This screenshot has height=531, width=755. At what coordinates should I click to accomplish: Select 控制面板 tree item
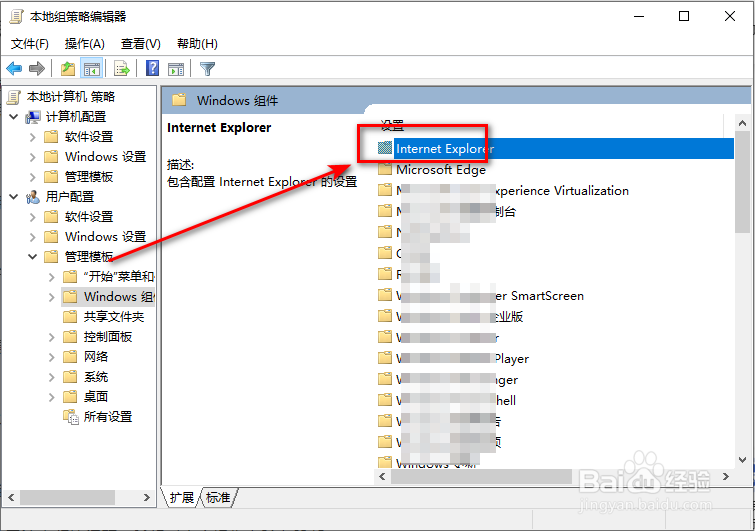pyautogui.click(x=108, y=337)
